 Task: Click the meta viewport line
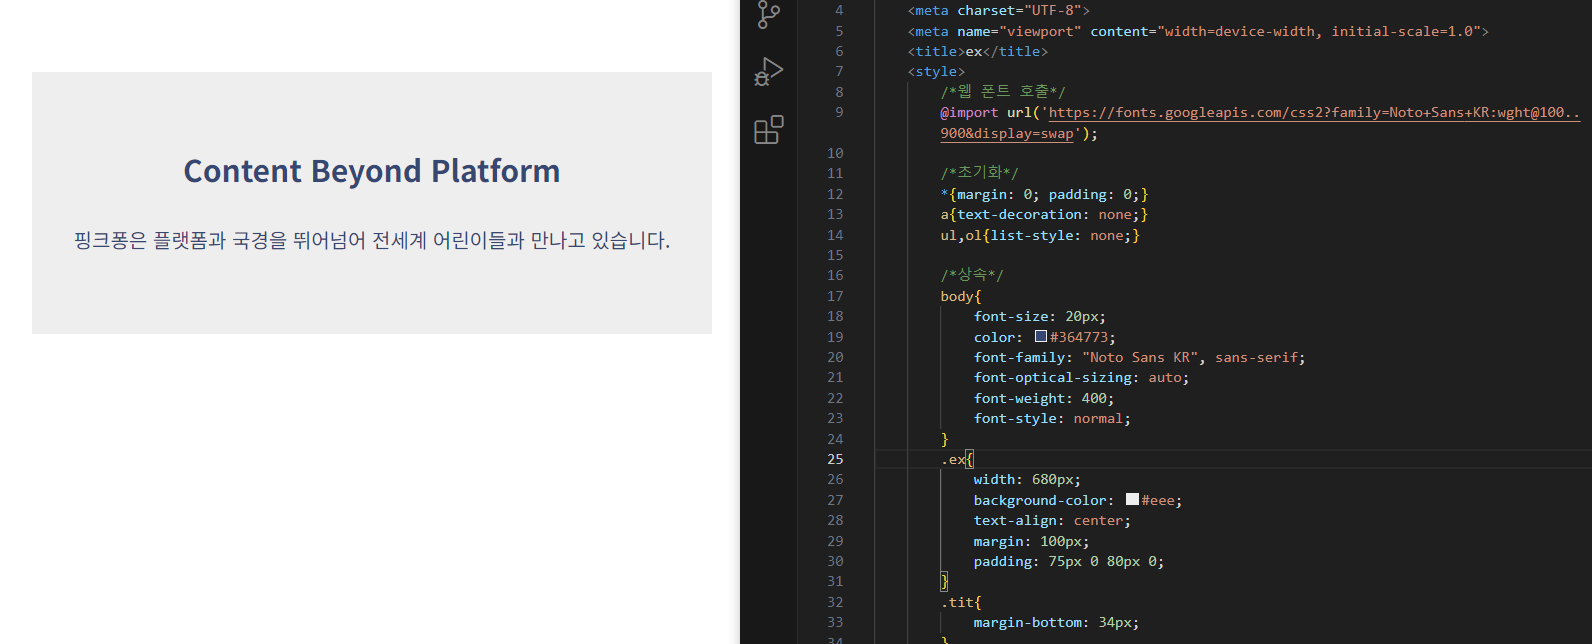click(1198, 31)
